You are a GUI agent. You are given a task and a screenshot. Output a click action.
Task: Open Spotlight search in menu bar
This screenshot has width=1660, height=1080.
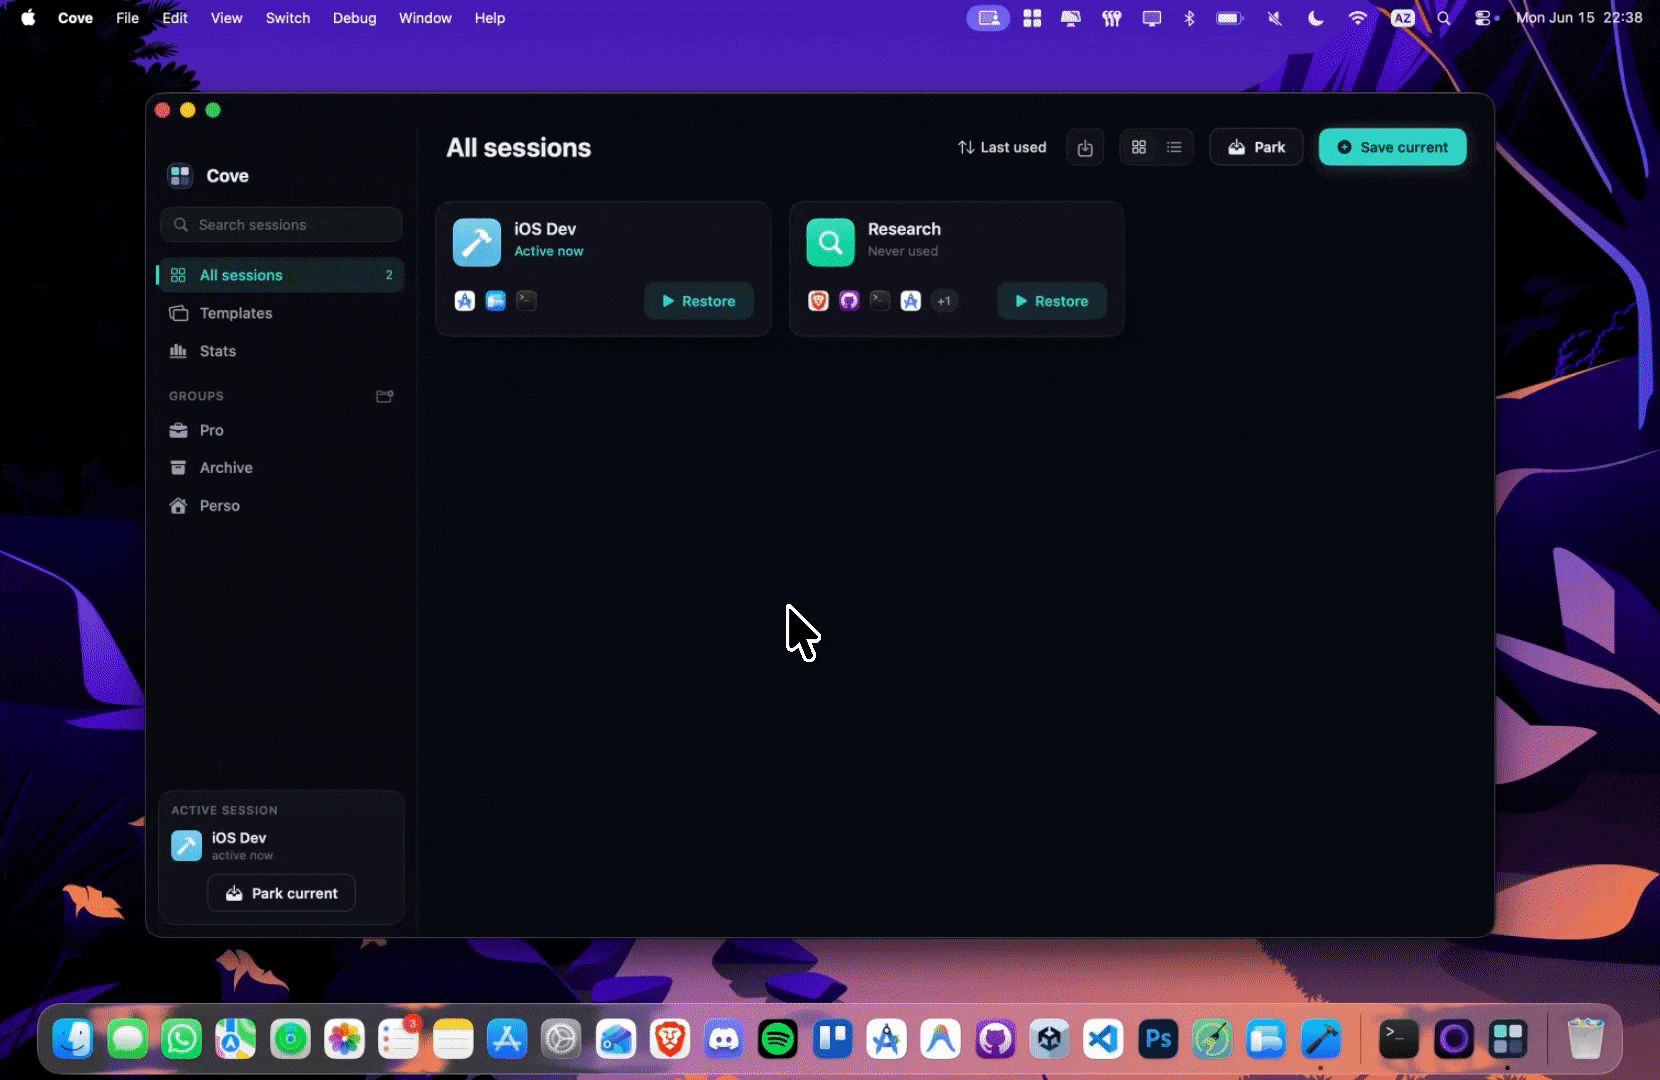[x=1444, y=18]
